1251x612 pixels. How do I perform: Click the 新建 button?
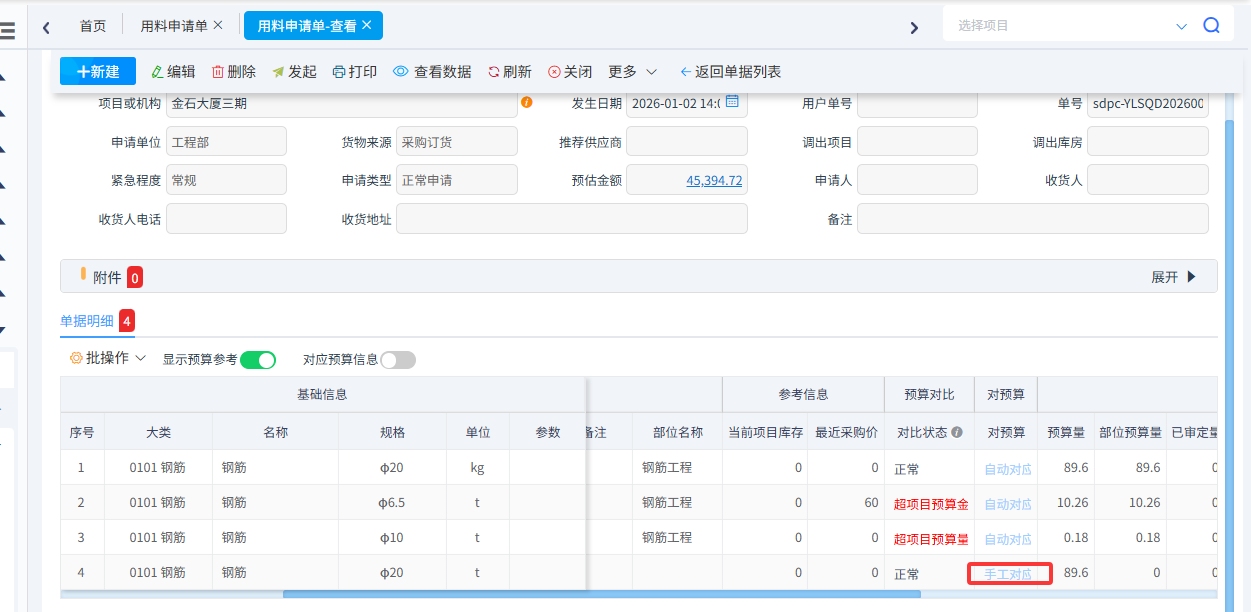click(x=98, y=72)
